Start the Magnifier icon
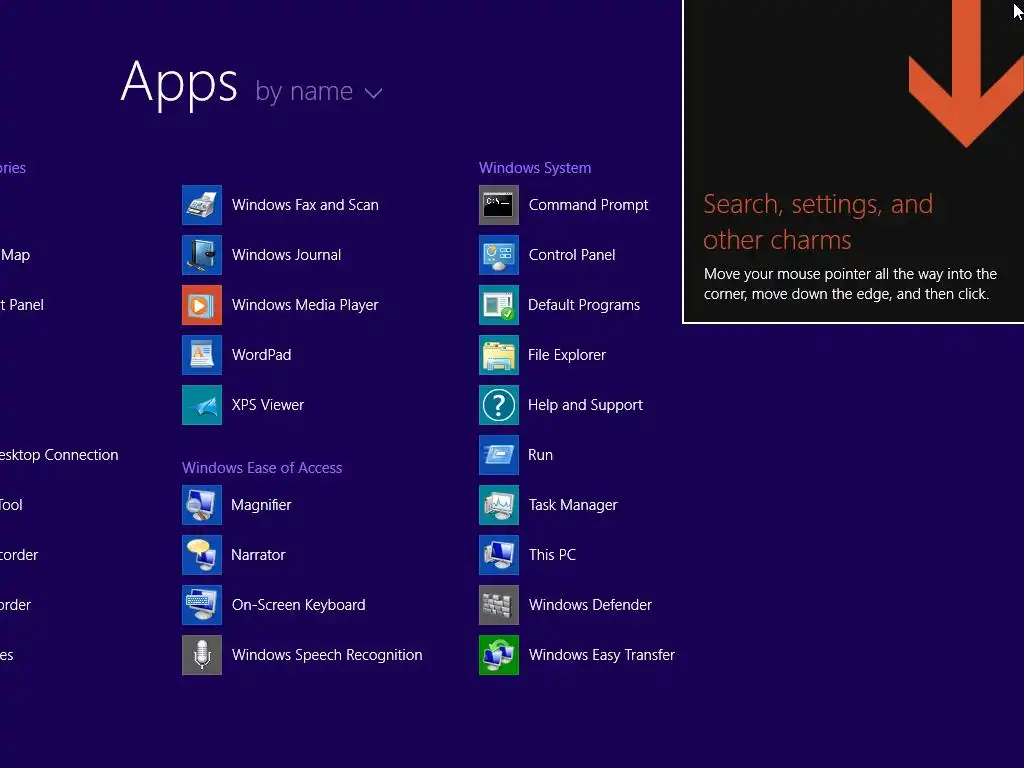The image size is (1024, 768). 202,505
